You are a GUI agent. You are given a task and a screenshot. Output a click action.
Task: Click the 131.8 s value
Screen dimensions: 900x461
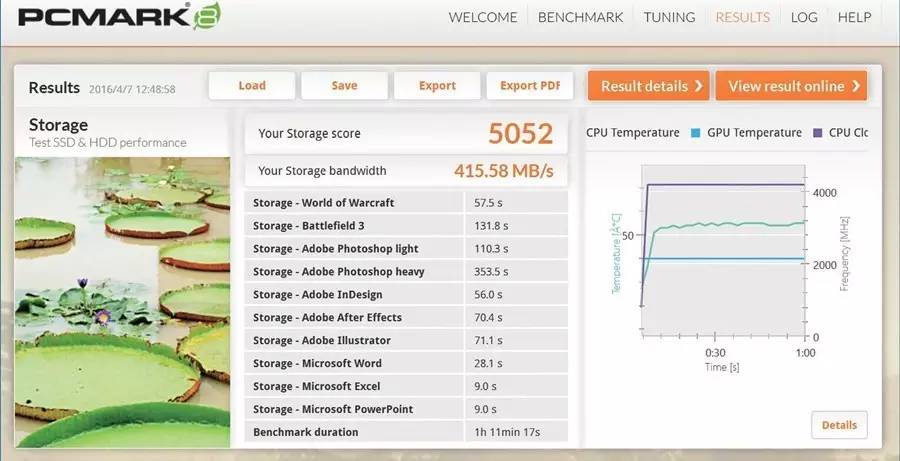[491, 226]
